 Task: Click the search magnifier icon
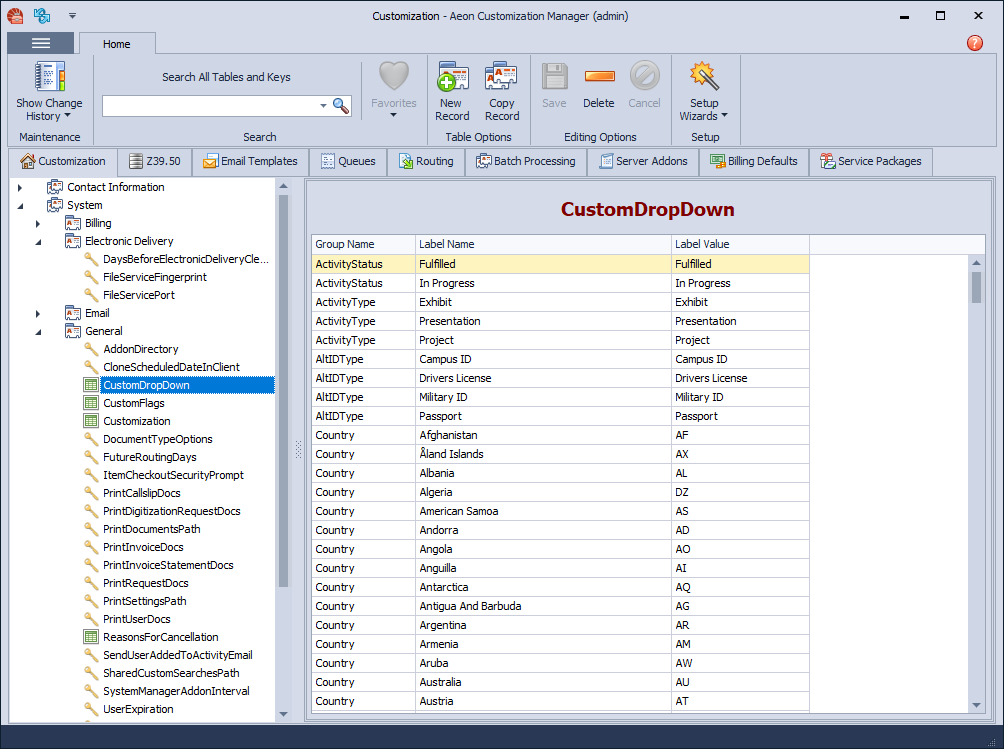coord(341,105)
